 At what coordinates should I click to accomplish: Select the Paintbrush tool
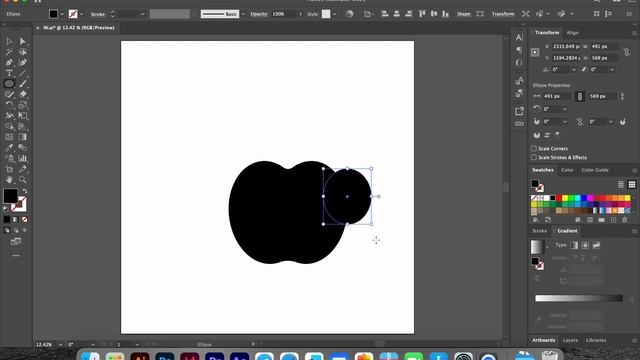point(23,84)
